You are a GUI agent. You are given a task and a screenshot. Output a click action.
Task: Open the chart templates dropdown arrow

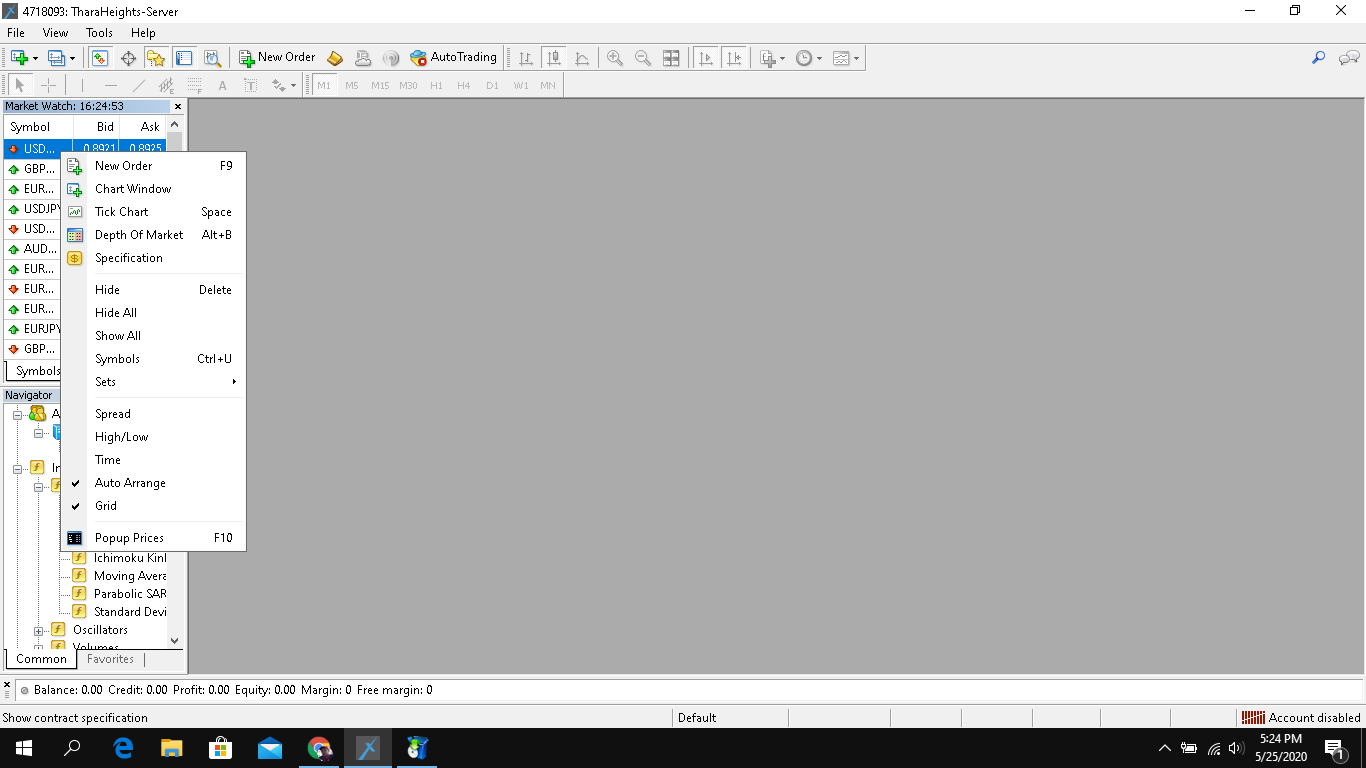click(x=857, y=58)
